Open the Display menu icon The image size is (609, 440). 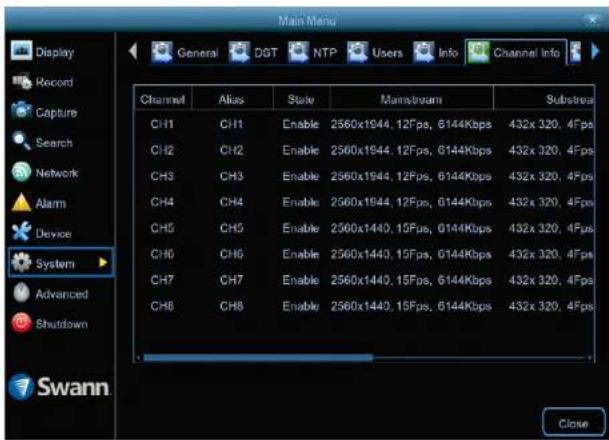pyautogui.click(x=21, y=51)
